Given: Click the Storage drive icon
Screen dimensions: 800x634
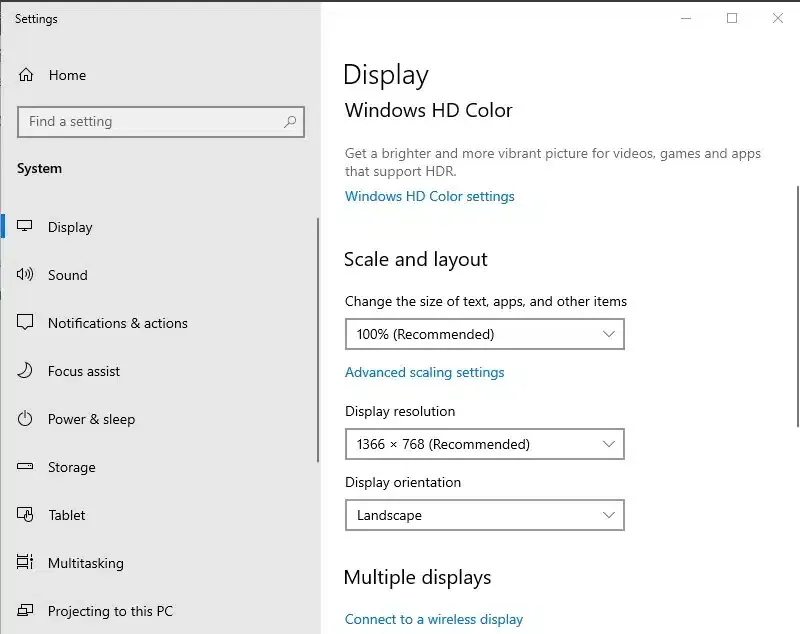Looking at the screenshot, I should click(x=24, y=467).
